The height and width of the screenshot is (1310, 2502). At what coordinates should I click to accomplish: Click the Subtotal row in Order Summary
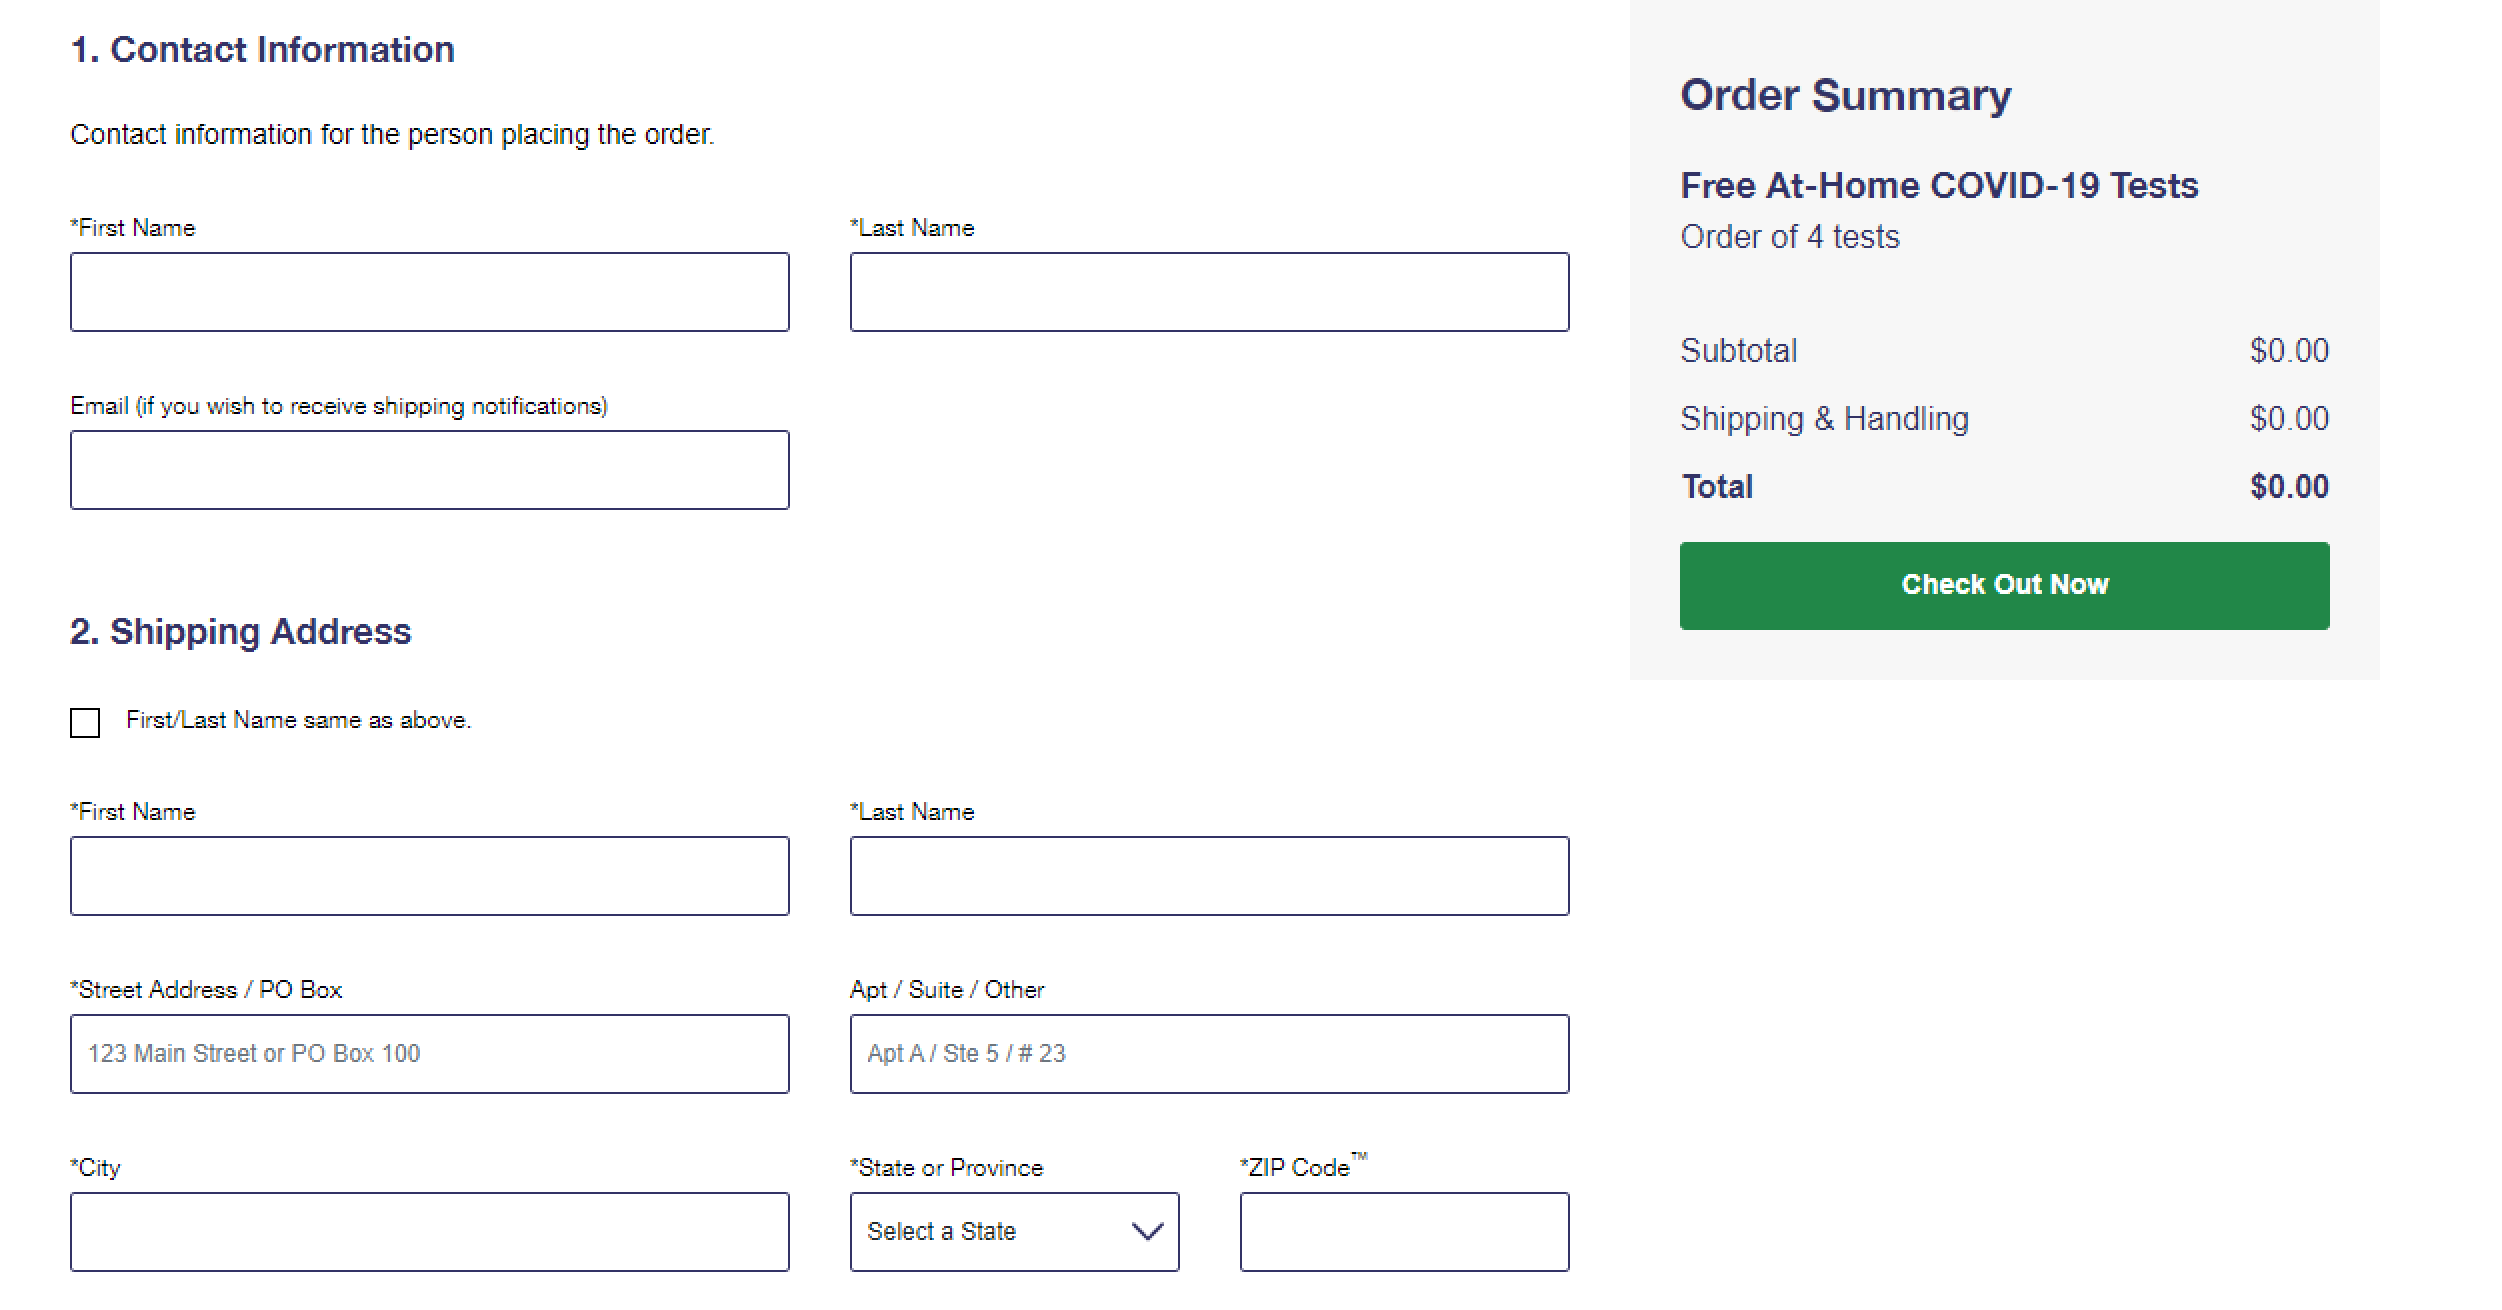point(1739,350)
